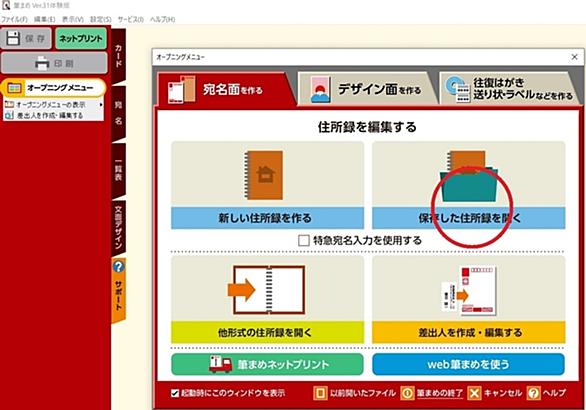Image resolution: width=586 pixels, height=410 pixels.
Task: Click 差出人を作成・編集する orange label
Action: pos(469,332)
